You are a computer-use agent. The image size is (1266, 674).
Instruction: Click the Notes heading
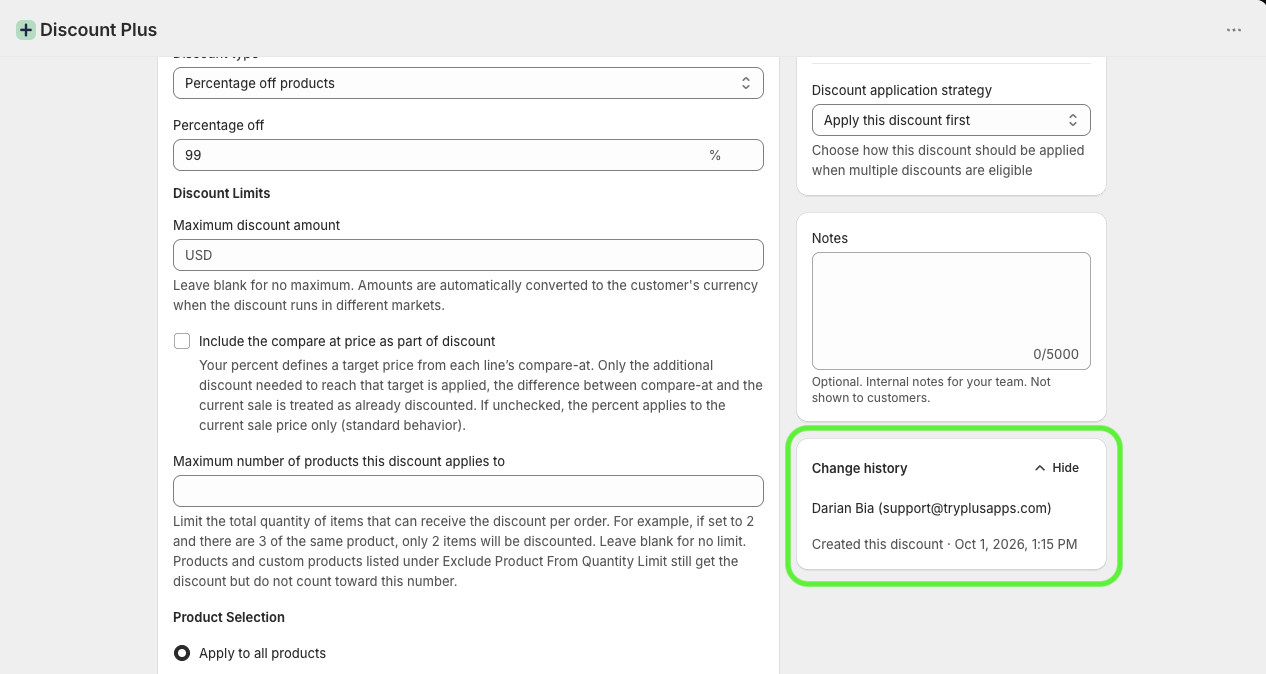[830, 238]
